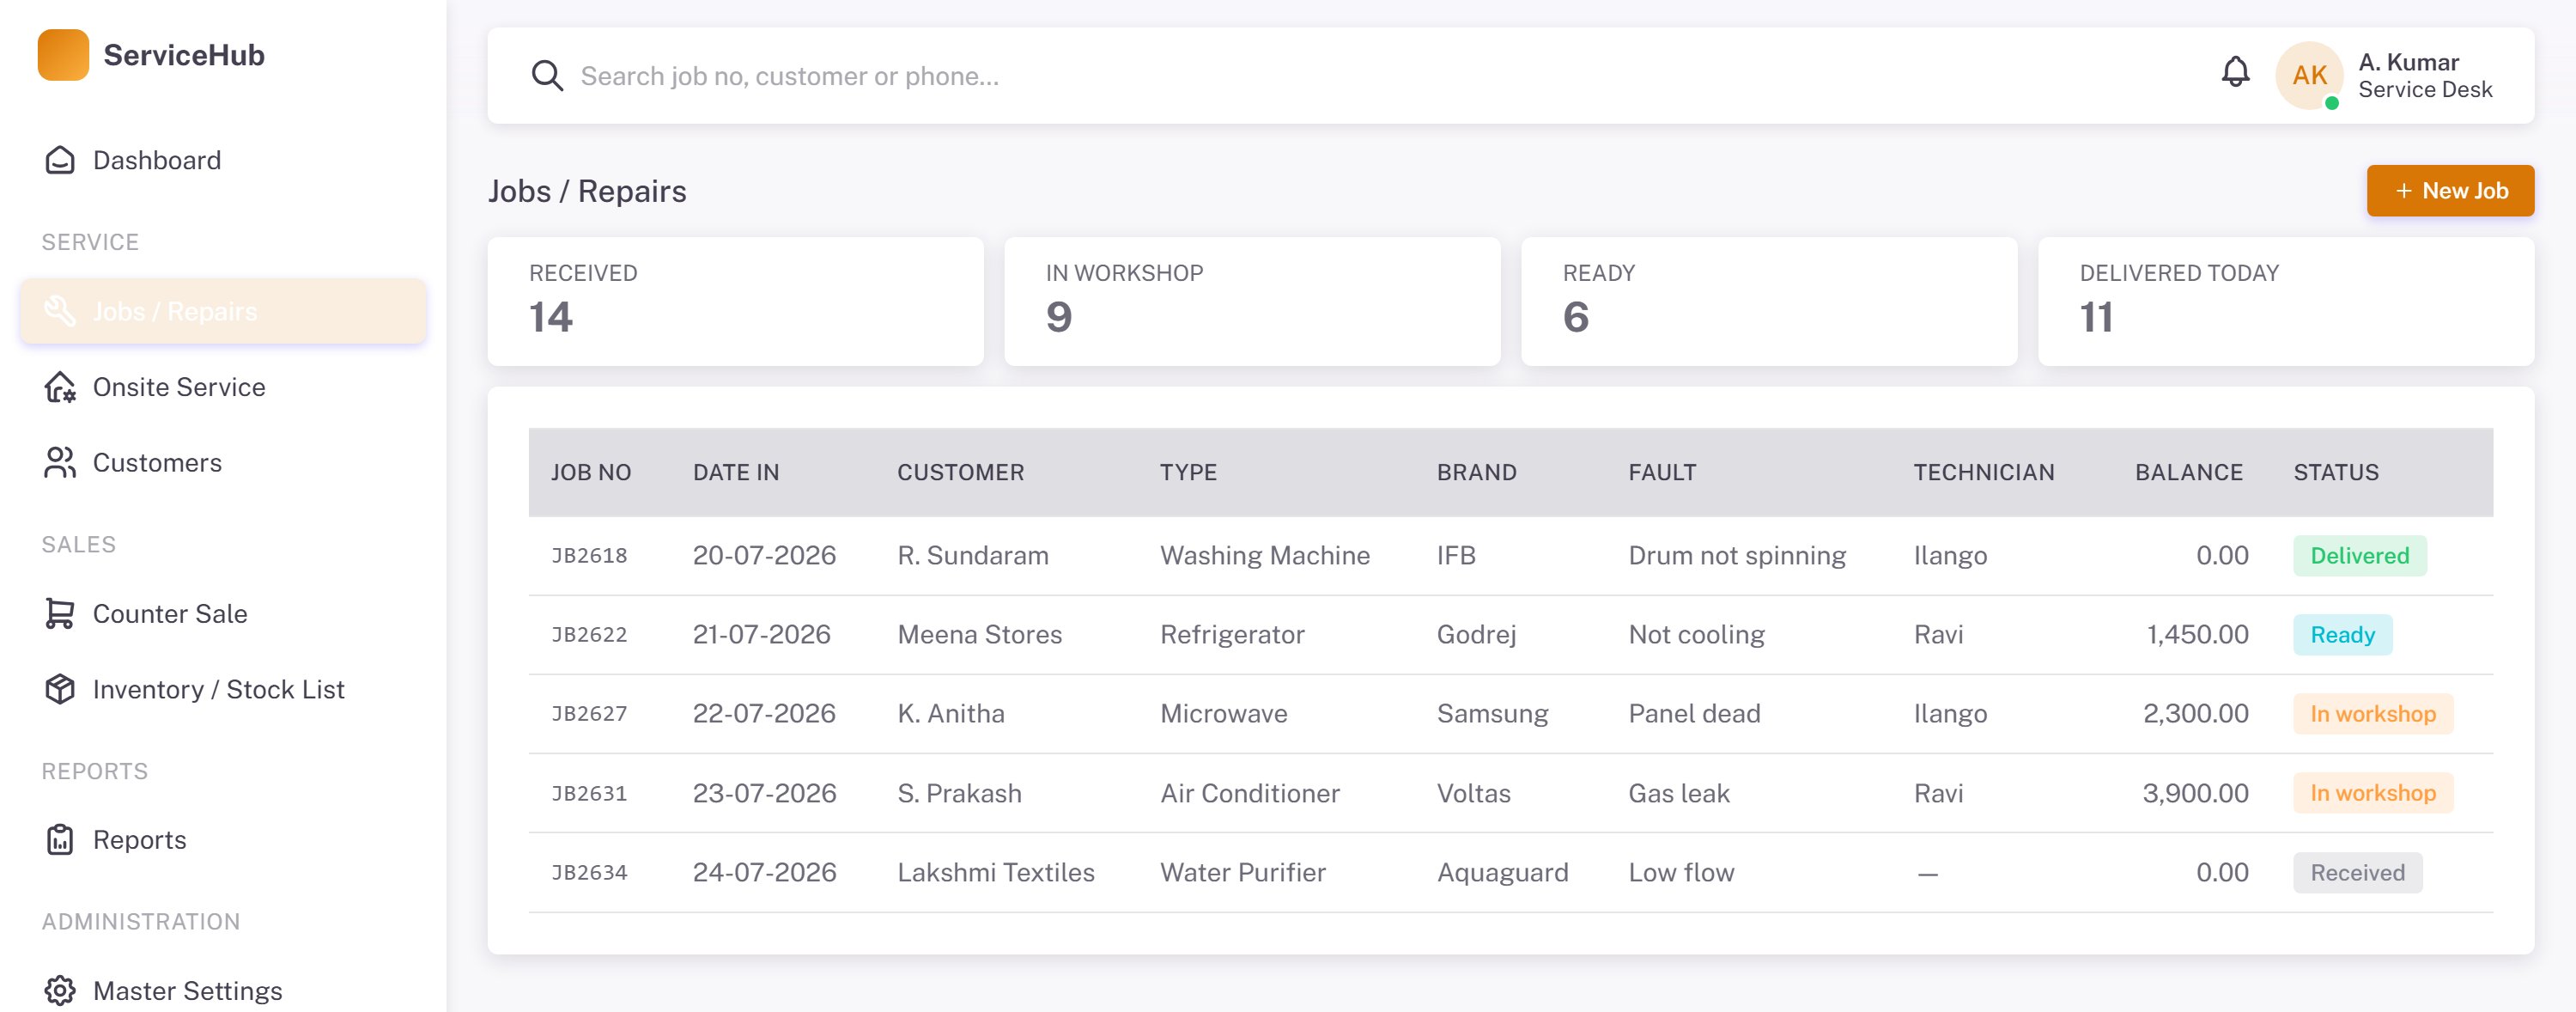The height and width of the screenshot is (1012, 2576).
Task: Click the Dashboard home icon
Action: (x=60, y=160)
